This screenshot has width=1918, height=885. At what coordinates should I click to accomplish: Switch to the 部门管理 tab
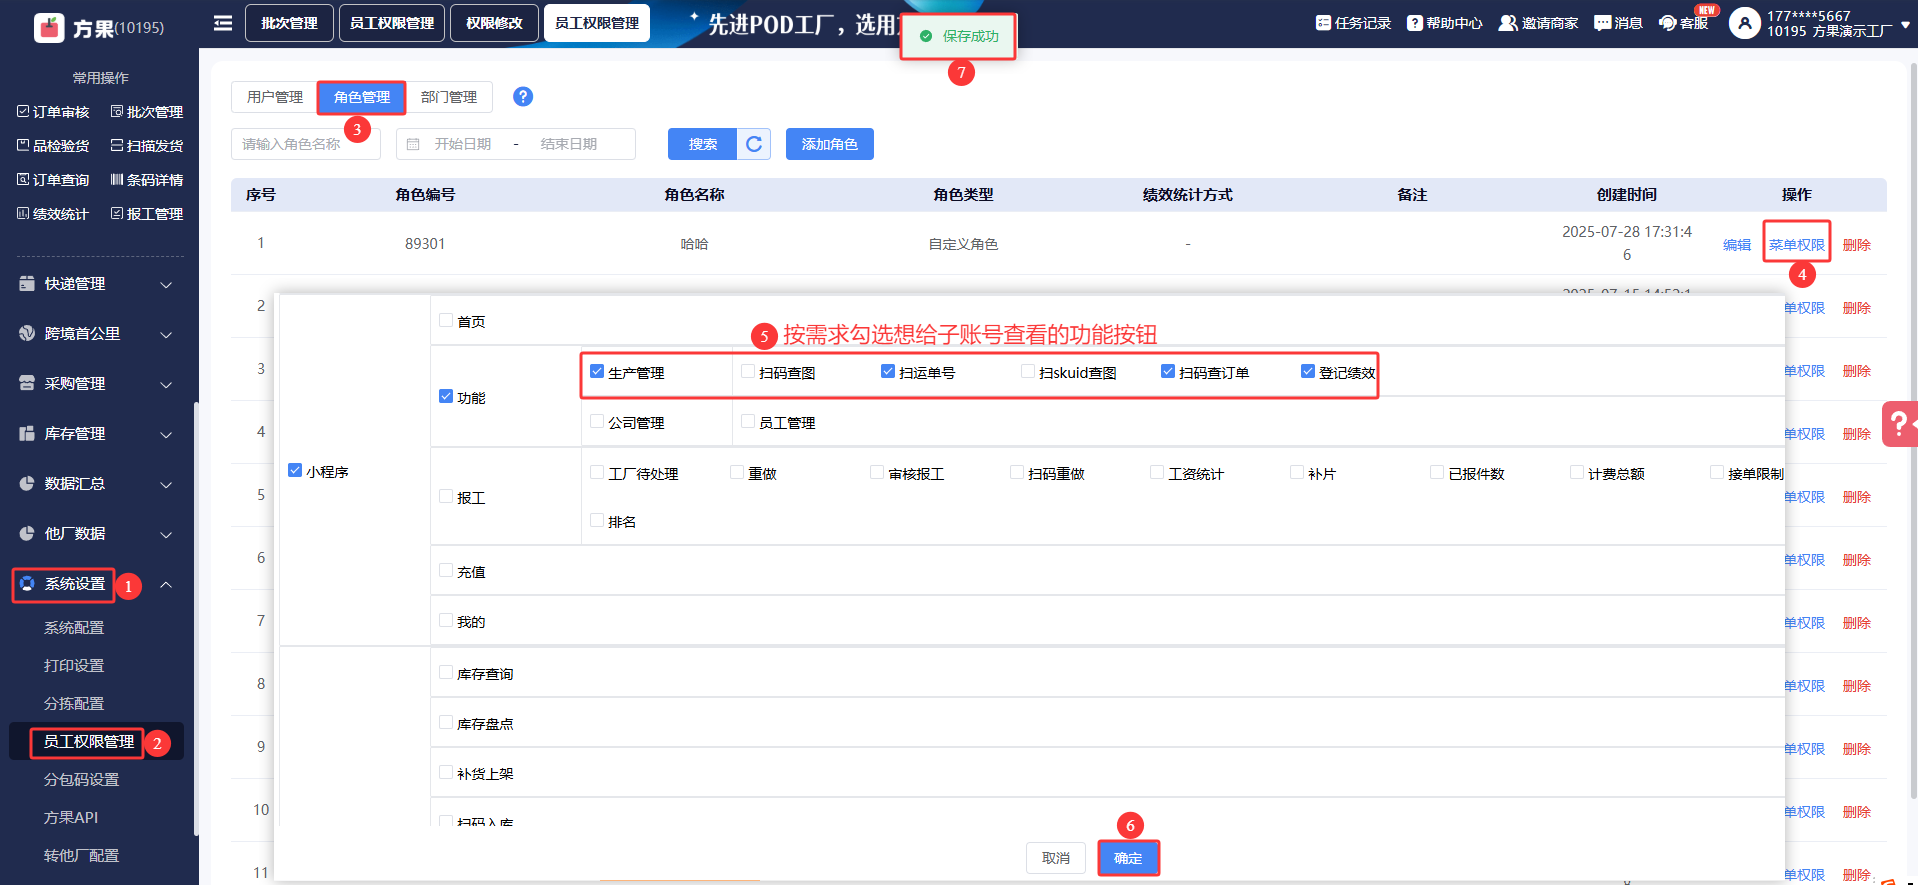(448, 97)
